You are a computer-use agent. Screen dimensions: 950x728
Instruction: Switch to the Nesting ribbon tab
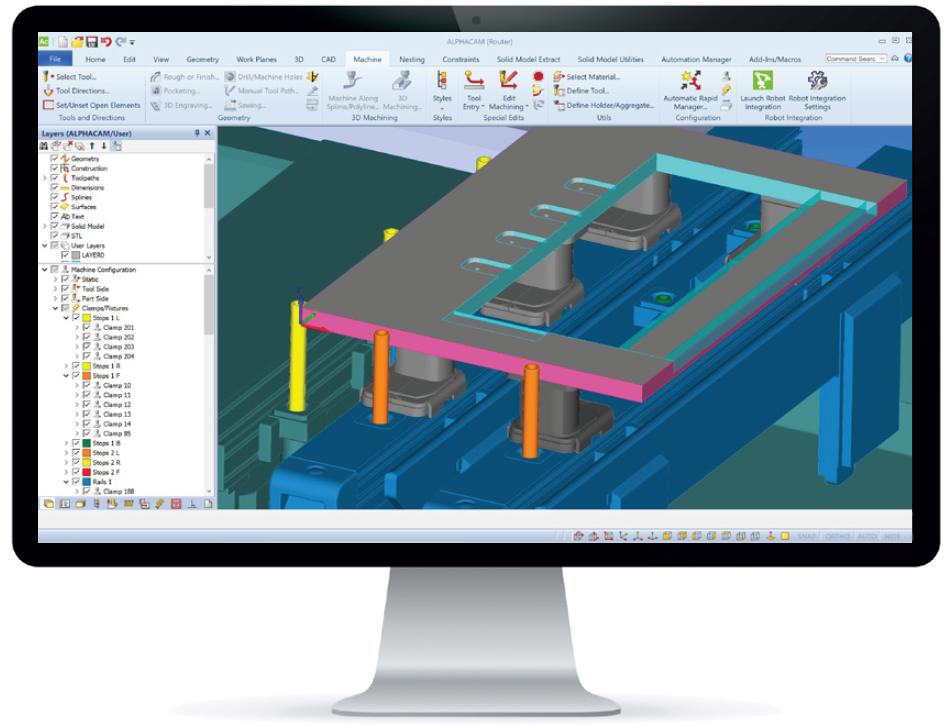click(x=412, y=59)
